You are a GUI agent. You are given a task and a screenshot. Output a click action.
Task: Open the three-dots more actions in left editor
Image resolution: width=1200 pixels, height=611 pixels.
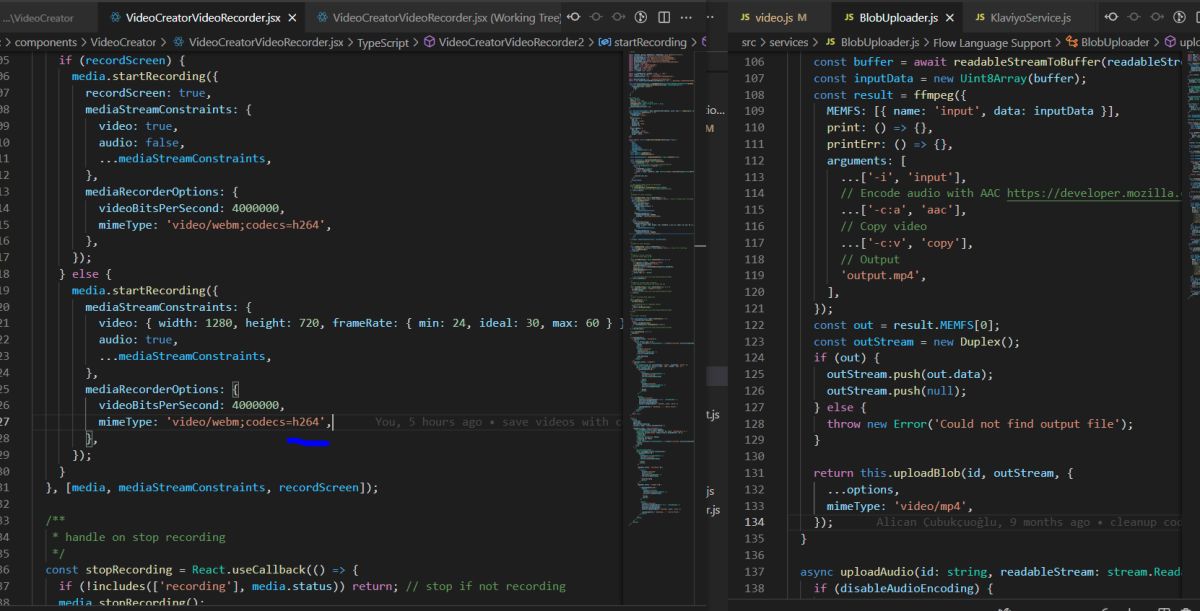(x=686, y=17)
